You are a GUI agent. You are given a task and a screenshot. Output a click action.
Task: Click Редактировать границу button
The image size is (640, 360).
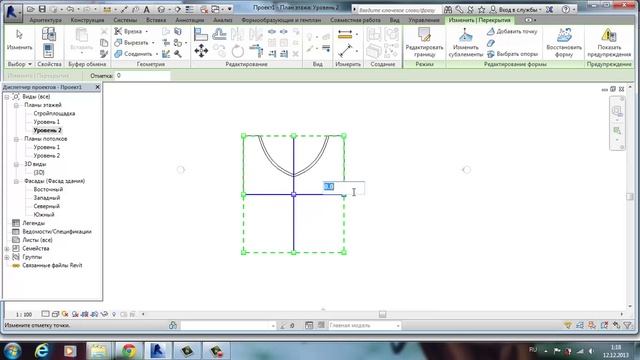424,42
